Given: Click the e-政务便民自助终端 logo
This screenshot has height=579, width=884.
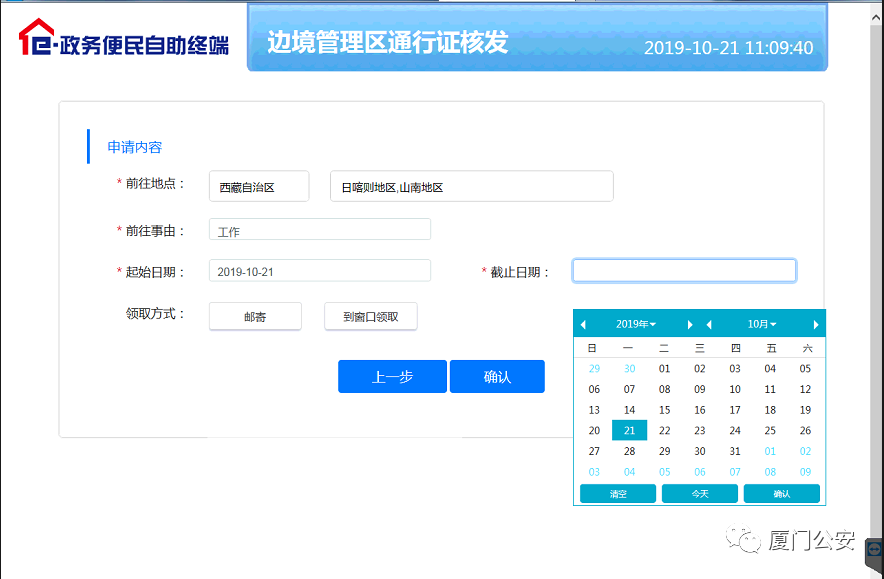Looking at the screenshot, I should coord(124,37).
